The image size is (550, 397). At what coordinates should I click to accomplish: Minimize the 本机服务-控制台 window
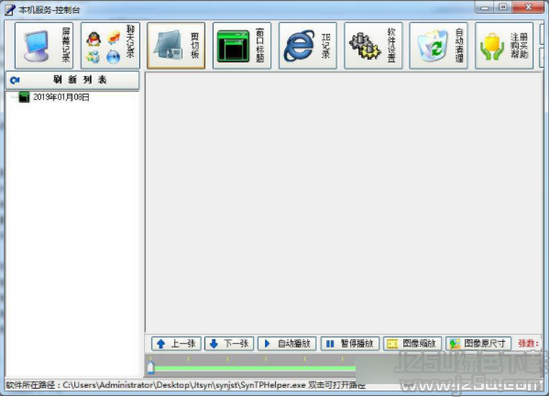pyautogui.click(x=484, y=7)
